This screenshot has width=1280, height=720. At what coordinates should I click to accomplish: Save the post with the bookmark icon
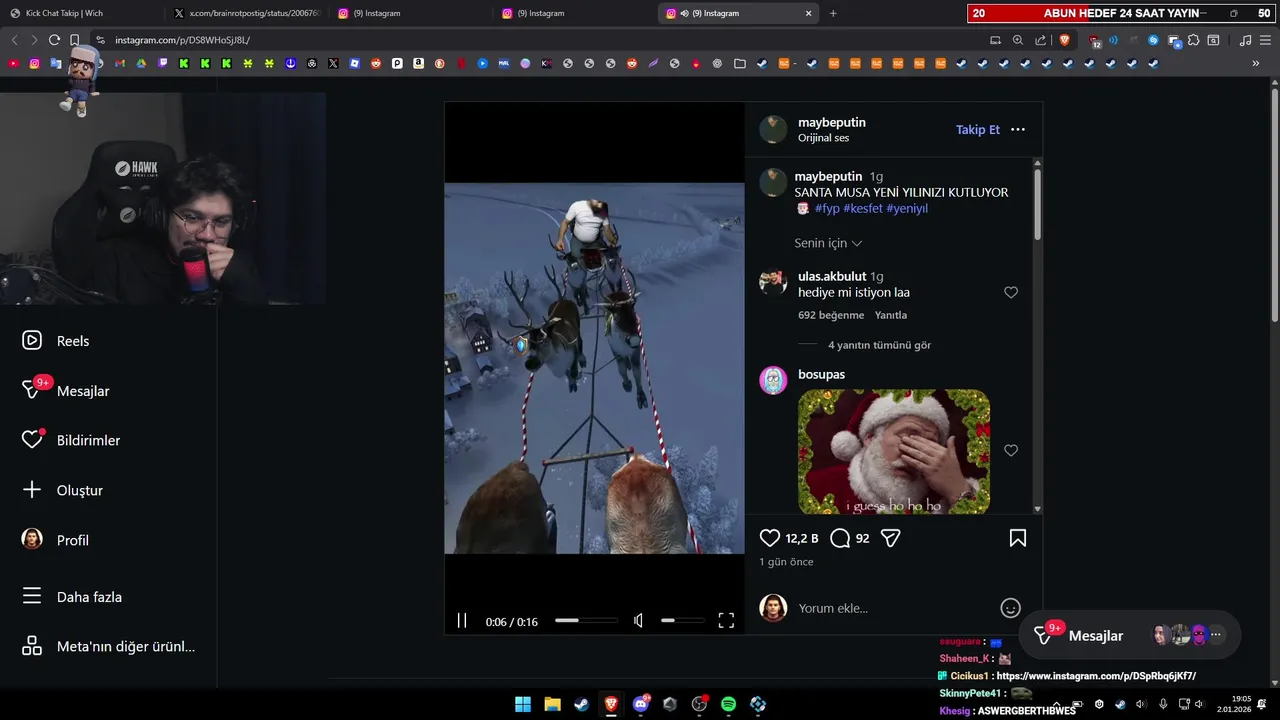click(1018, 538)
